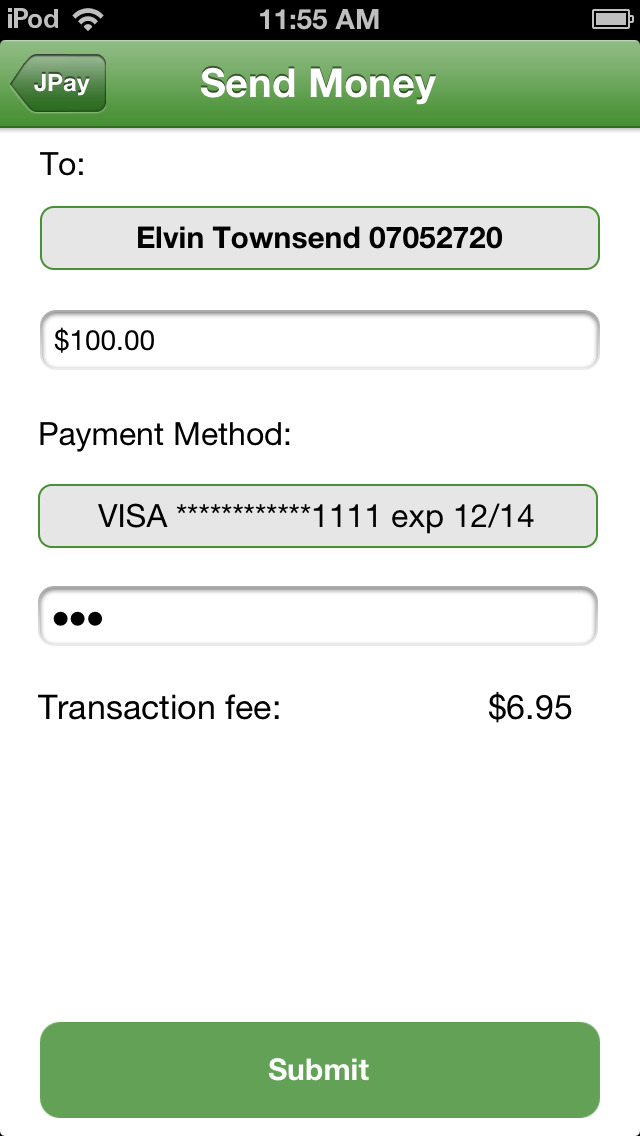The height and width of the screenshot is (1136, 640).
Task: Tap the "Transaction fee:" label
Action: (x=160, y=708)
